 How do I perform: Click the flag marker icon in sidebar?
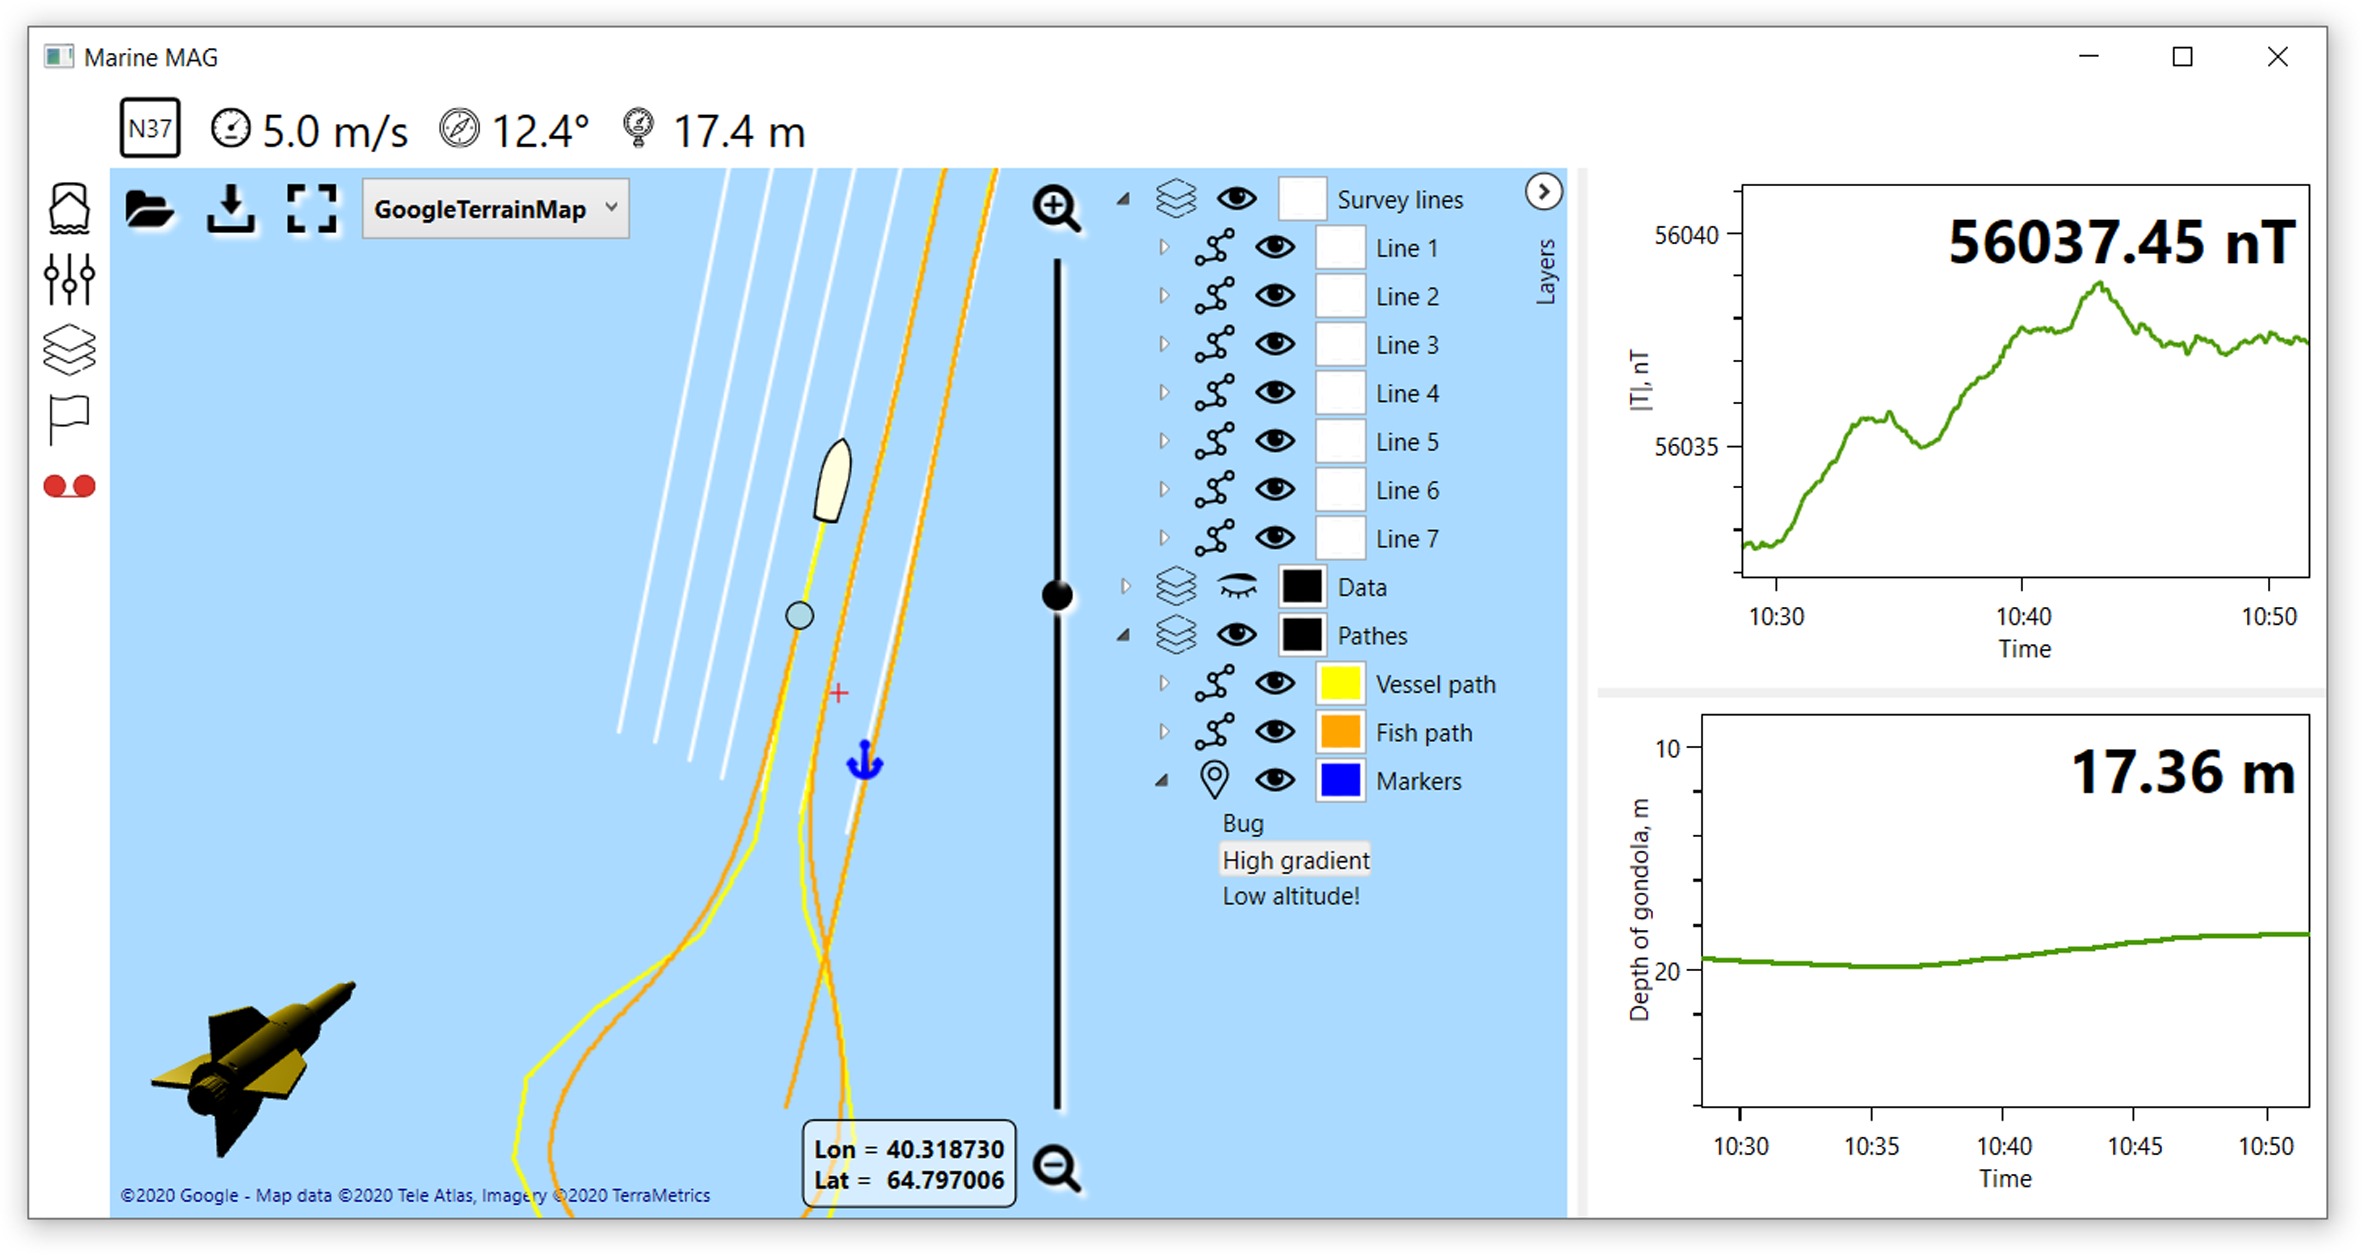[69, 419]
